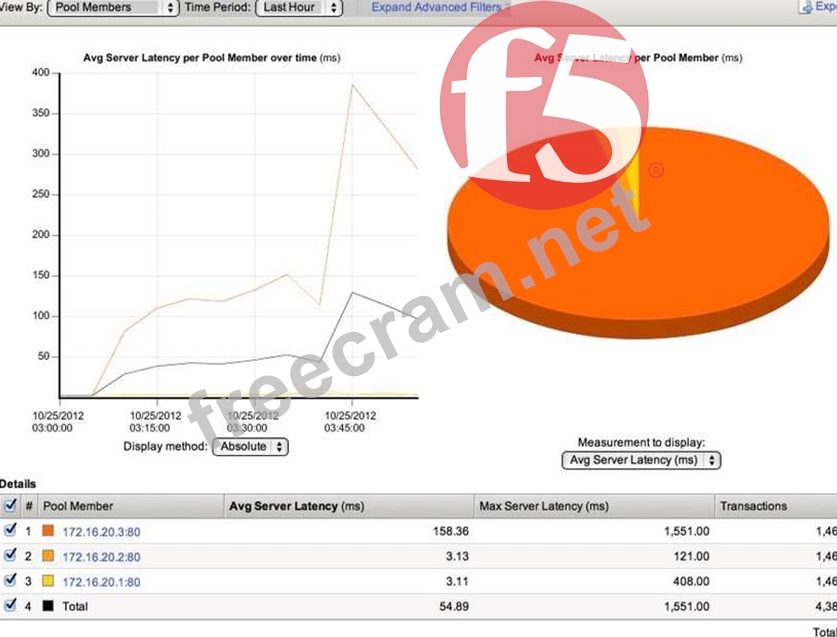Screen dimensions: 837x637
Task: Click max latency 1,551.00 in row 1
Action: [686, 531]
